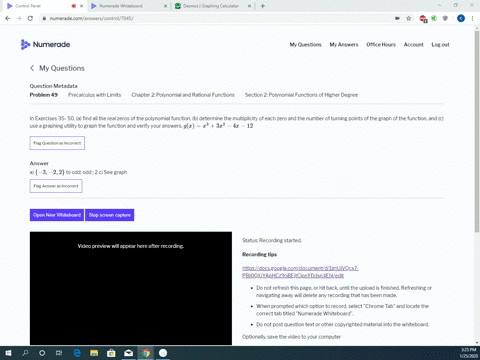
Task: Click the Precalculus with Limits text
Action: 94,95
